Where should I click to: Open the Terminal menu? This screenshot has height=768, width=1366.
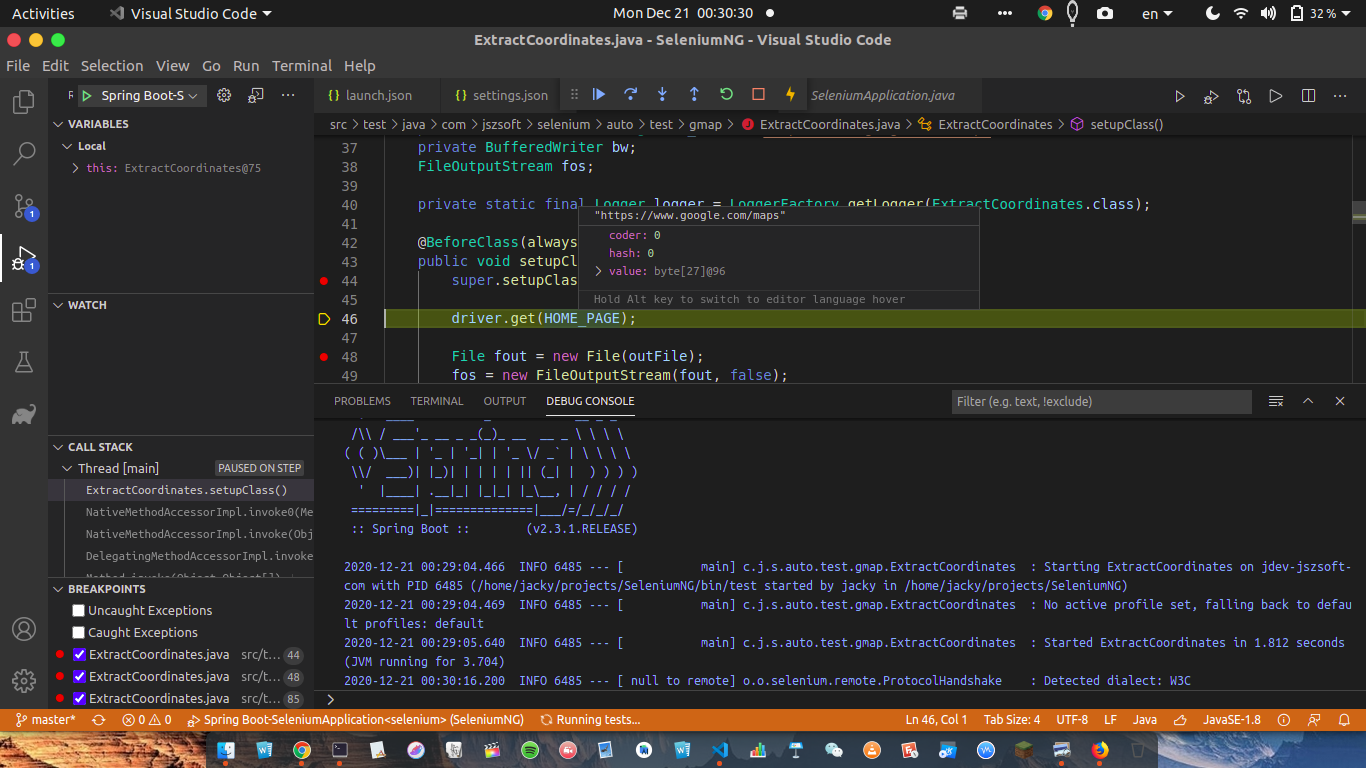coord(302,66)
